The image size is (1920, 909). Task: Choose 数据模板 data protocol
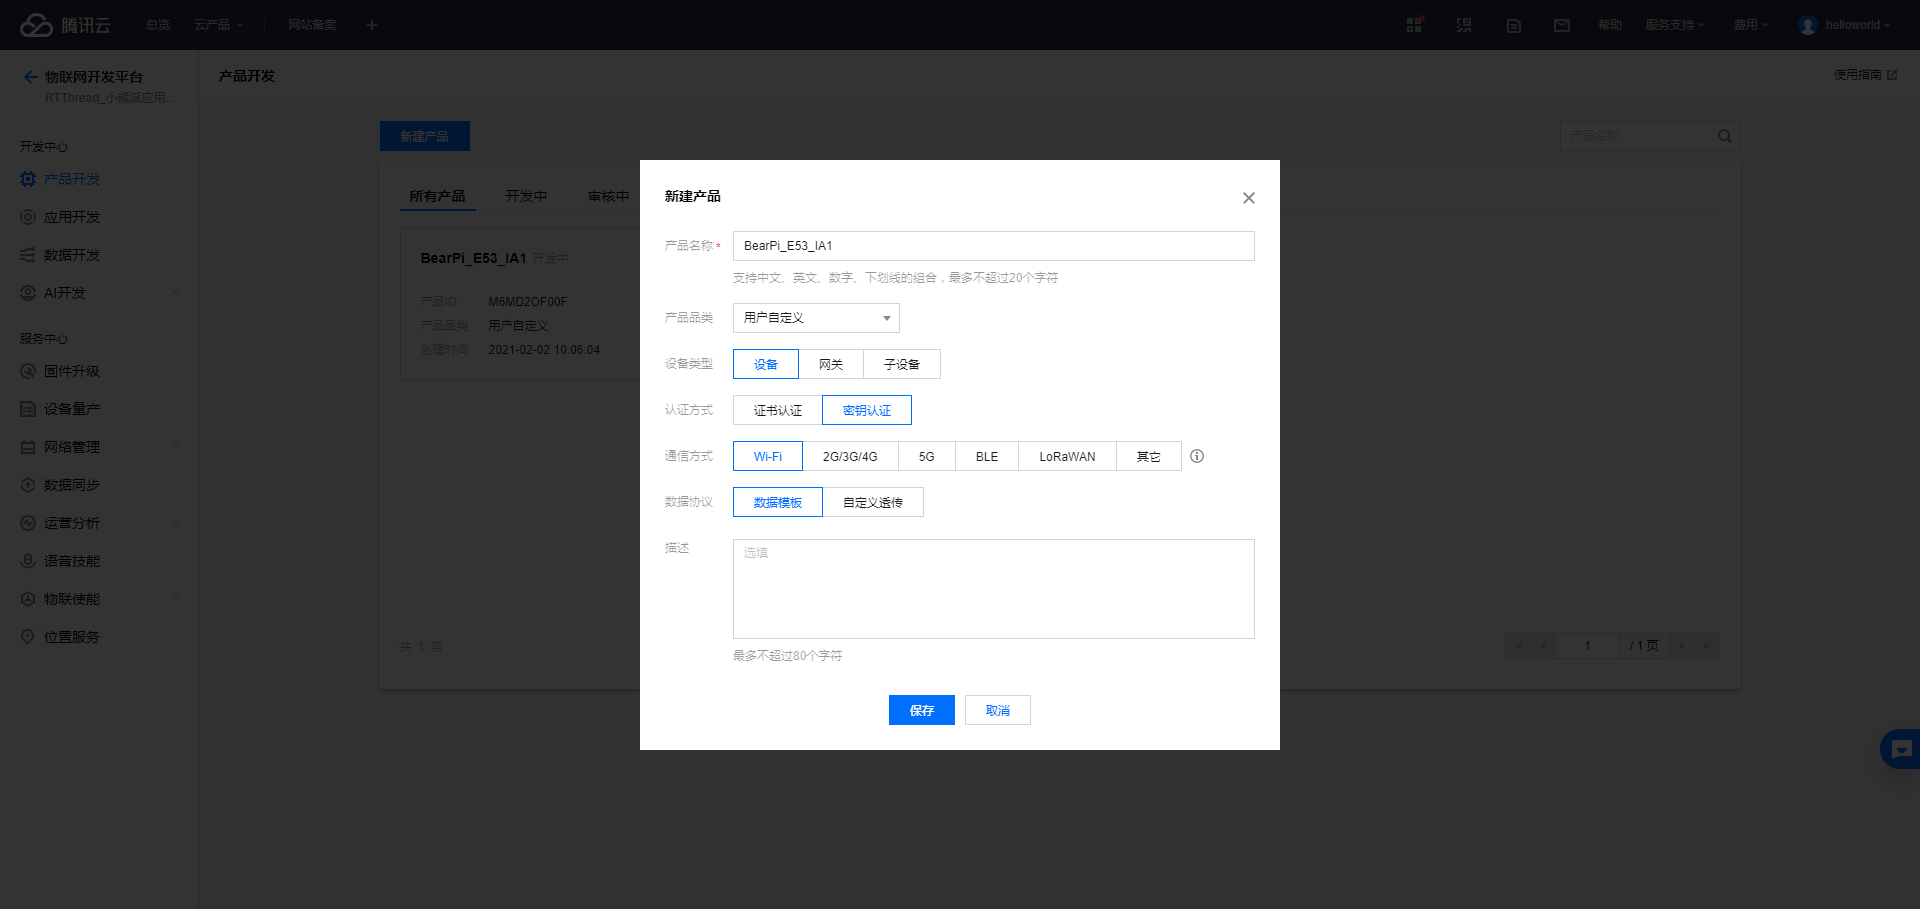[778, 502]
